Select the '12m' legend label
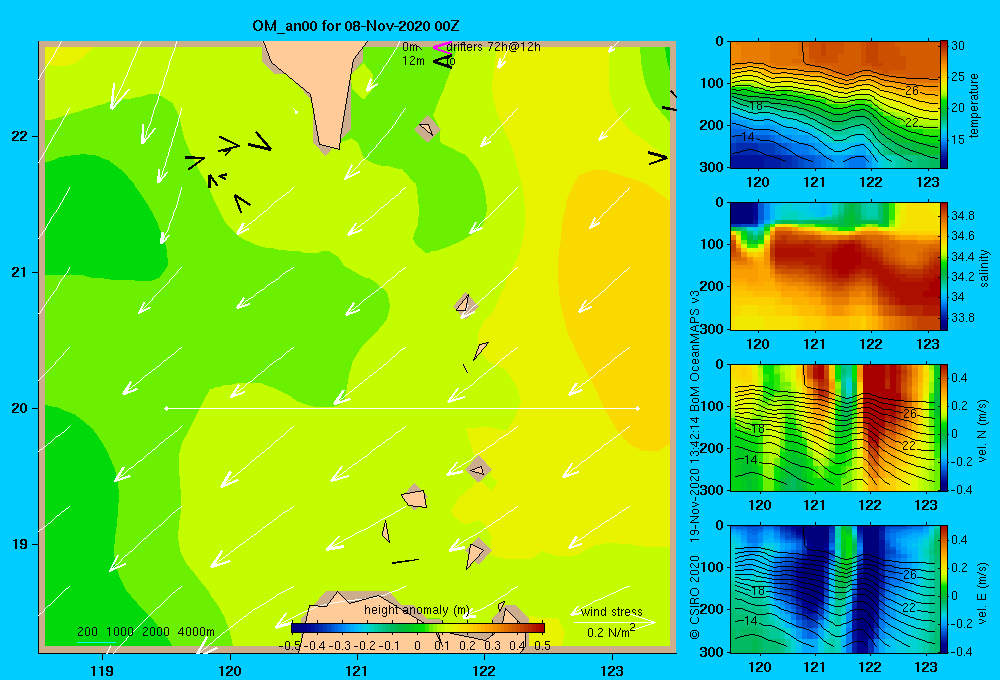Image resolution: width=1000 pixels, height=680 pixels. click(413, 61)
